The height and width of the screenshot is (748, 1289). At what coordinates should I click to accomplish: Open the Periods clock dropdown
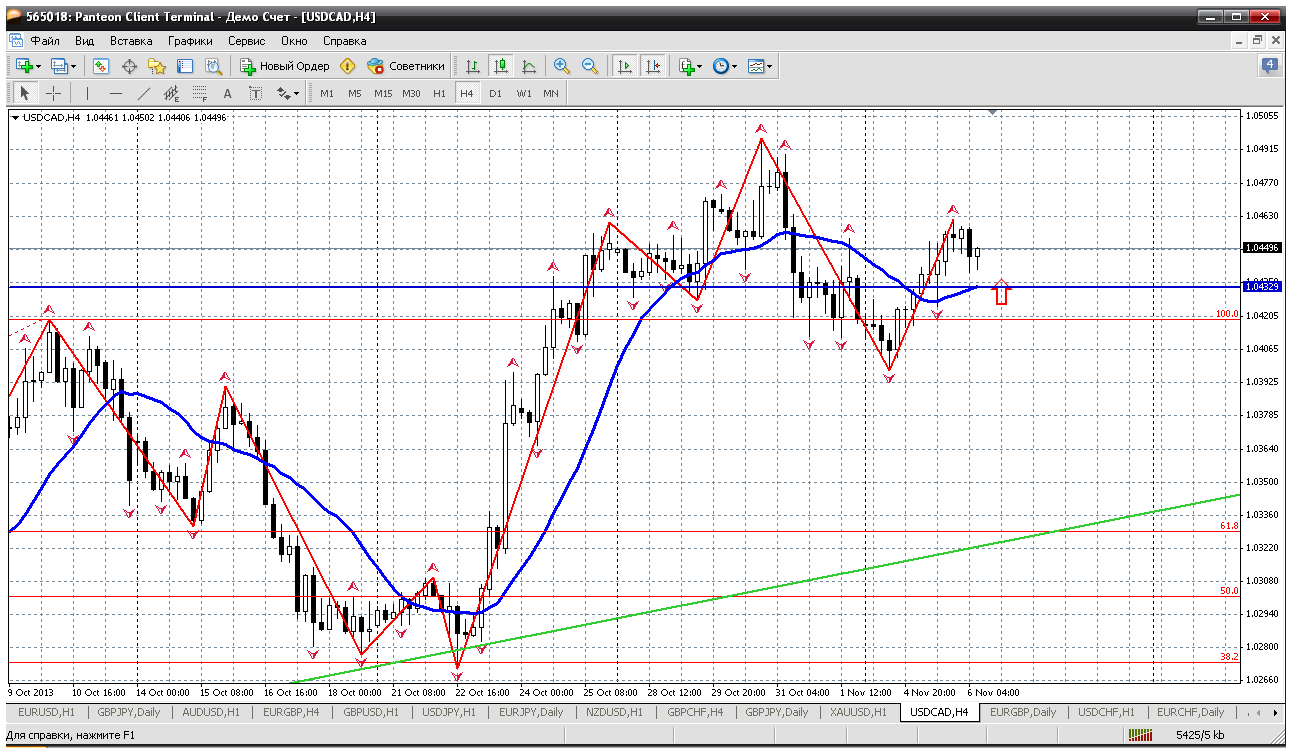(x=725, y=66)
